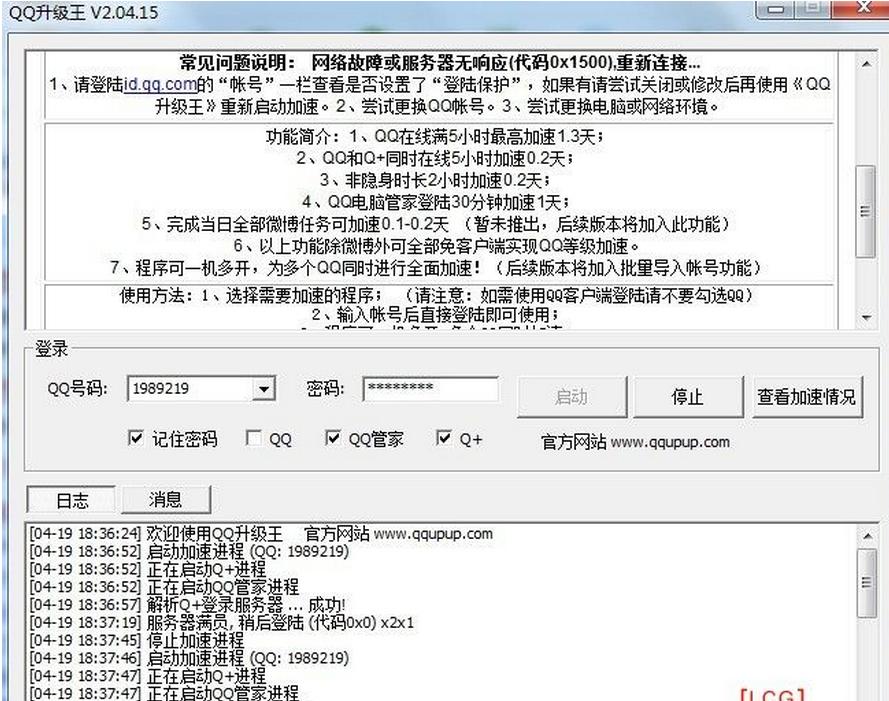Click the info panel scrollbar thumb
The width and height of the screenshot is (889, 701).
[865, 212]
